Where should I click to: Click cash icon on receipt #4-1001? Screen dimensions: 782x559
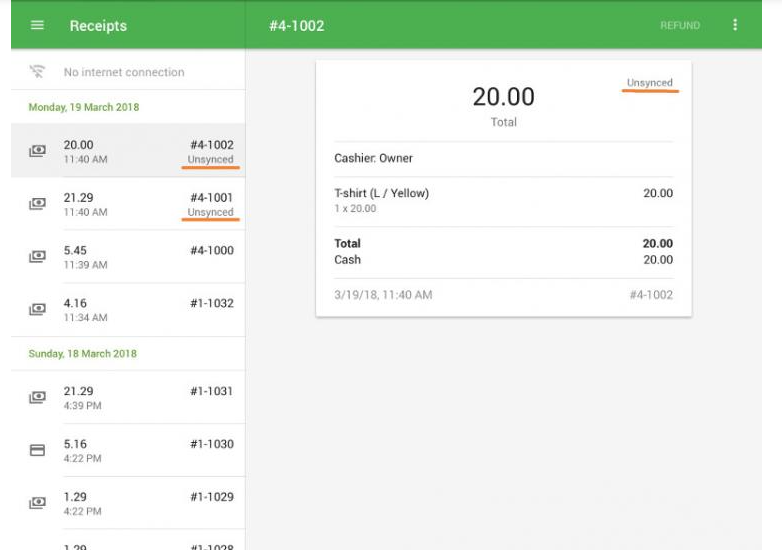(37, 204)
